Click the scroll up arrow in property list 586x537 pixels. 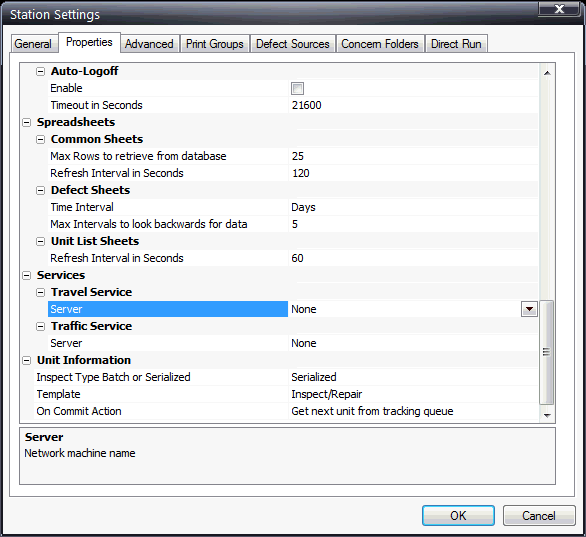[547, 73]
